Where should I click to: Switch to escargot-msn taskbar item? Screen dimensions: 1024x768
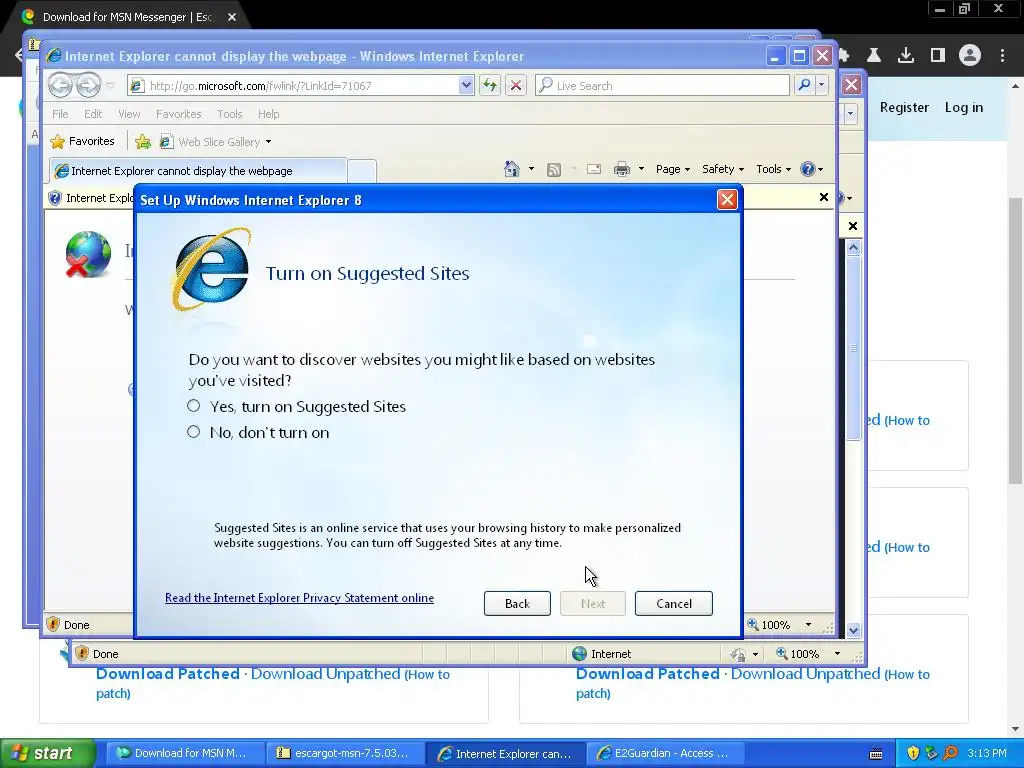(344, 753)
